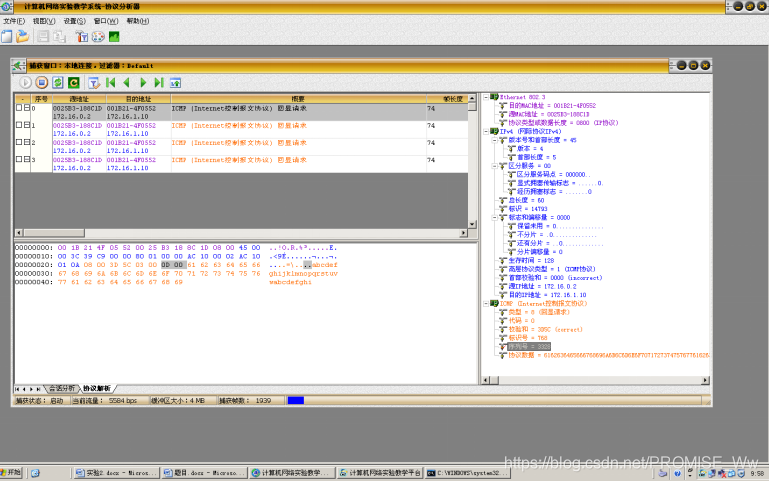Sort by the 帧长度 column header

(x=447, y=99)
